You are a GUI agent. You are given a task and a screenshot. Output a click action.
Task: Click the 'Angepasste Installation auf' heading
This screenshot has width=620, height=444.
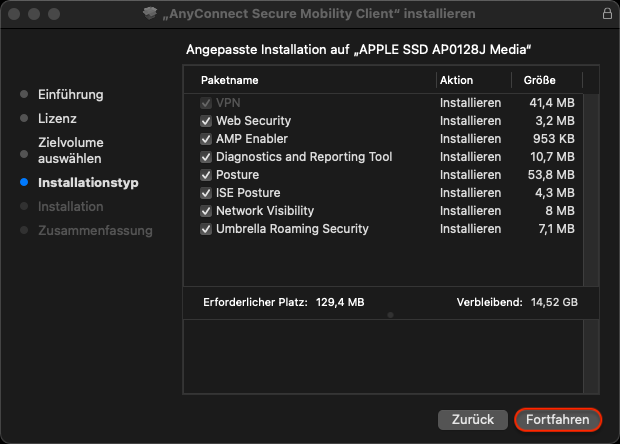click(x=268, y=50)
